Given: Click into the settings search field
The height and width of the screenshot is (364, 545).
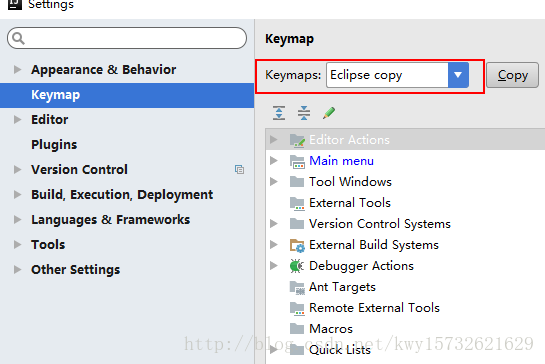Looking at the screenshot, I should [x=127, y=38].
